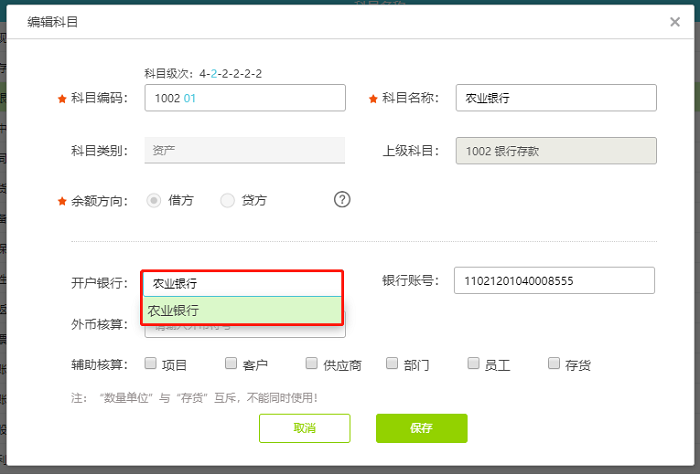
Task: Click the 科目编码 input field
Action: 245,98
